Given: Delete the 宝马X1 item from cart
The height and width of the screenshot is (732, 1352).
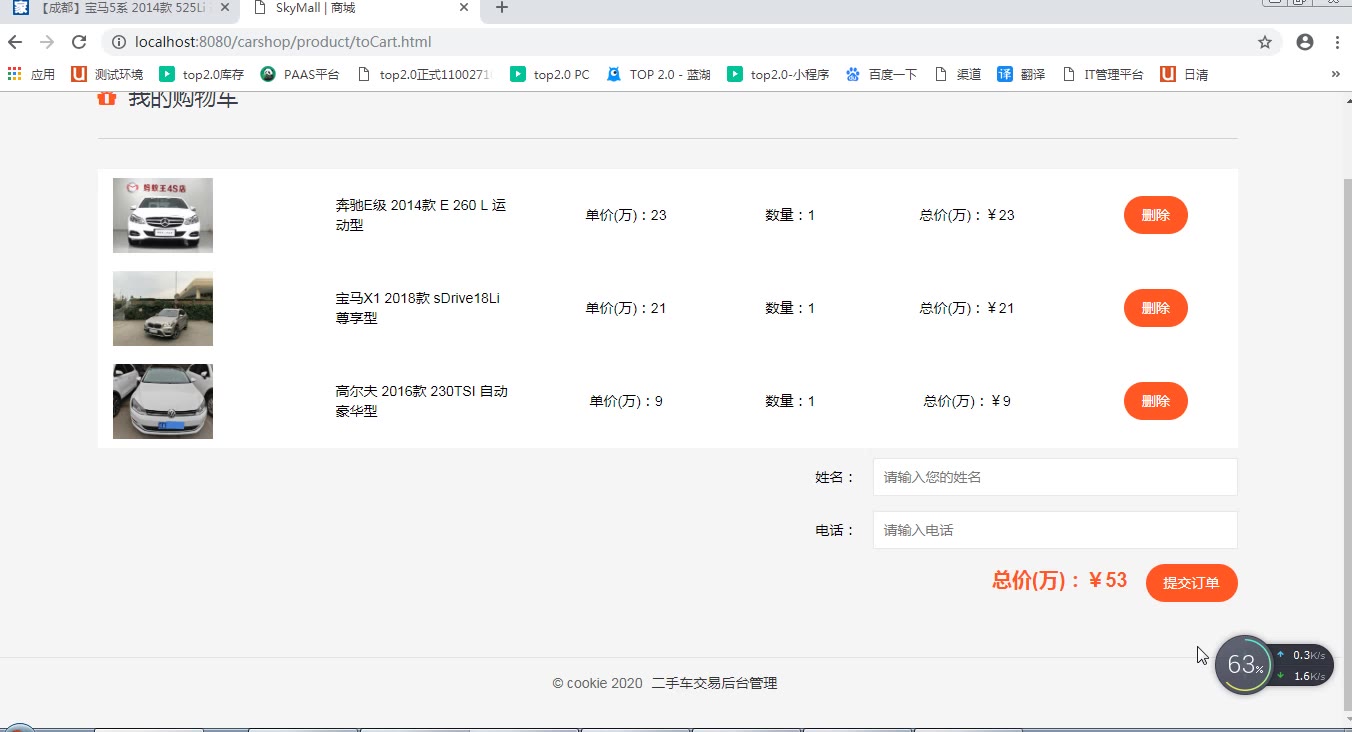Looking at the screenshot, I should click(x=1155, y=308).
